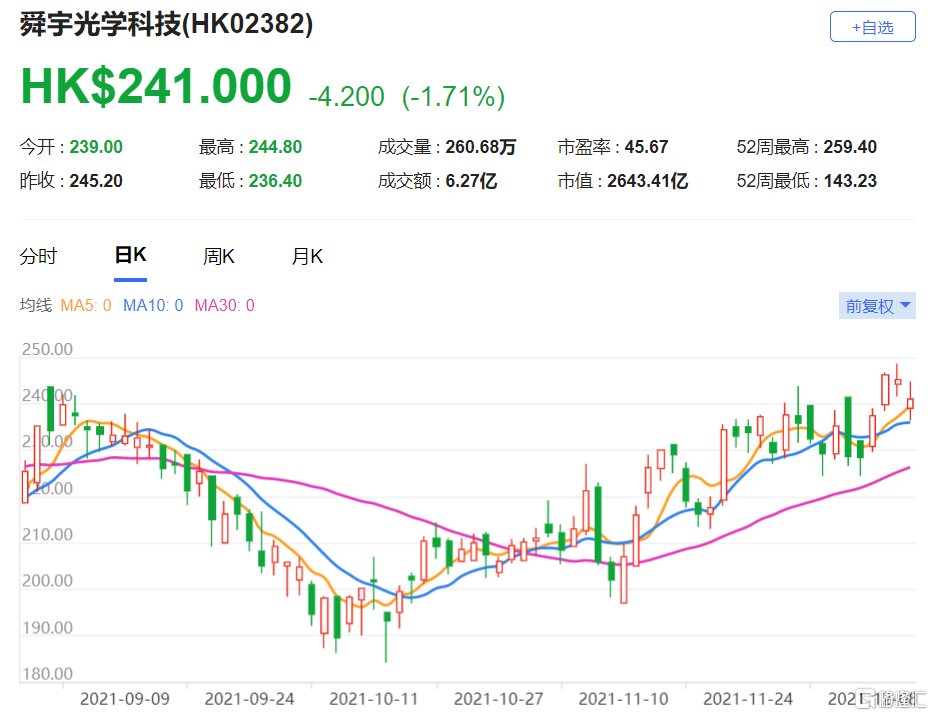Select the active 日K daily tab
933x716 pixels.
[129, 255]
